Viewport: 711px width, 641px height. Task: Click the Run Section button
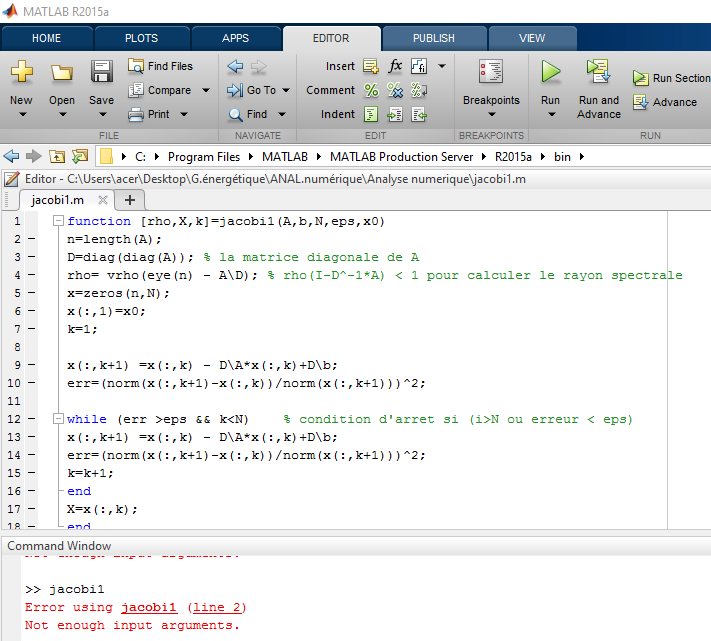click(672, 78)
